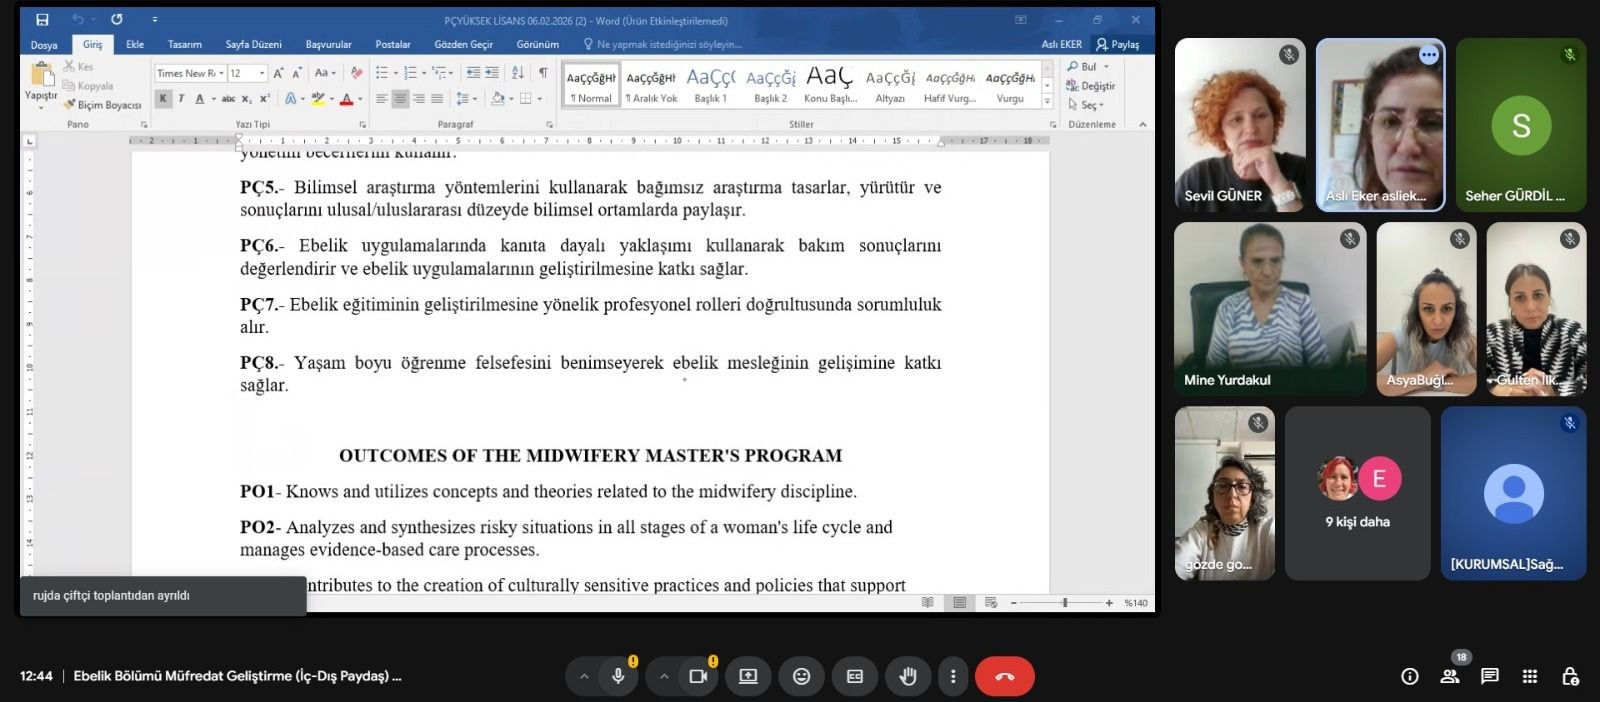Image resolution: width=1600 pixels, height=702 pixels.
Task: Show the participants list
Action: pyautogui.click(x=1449, y=677)
